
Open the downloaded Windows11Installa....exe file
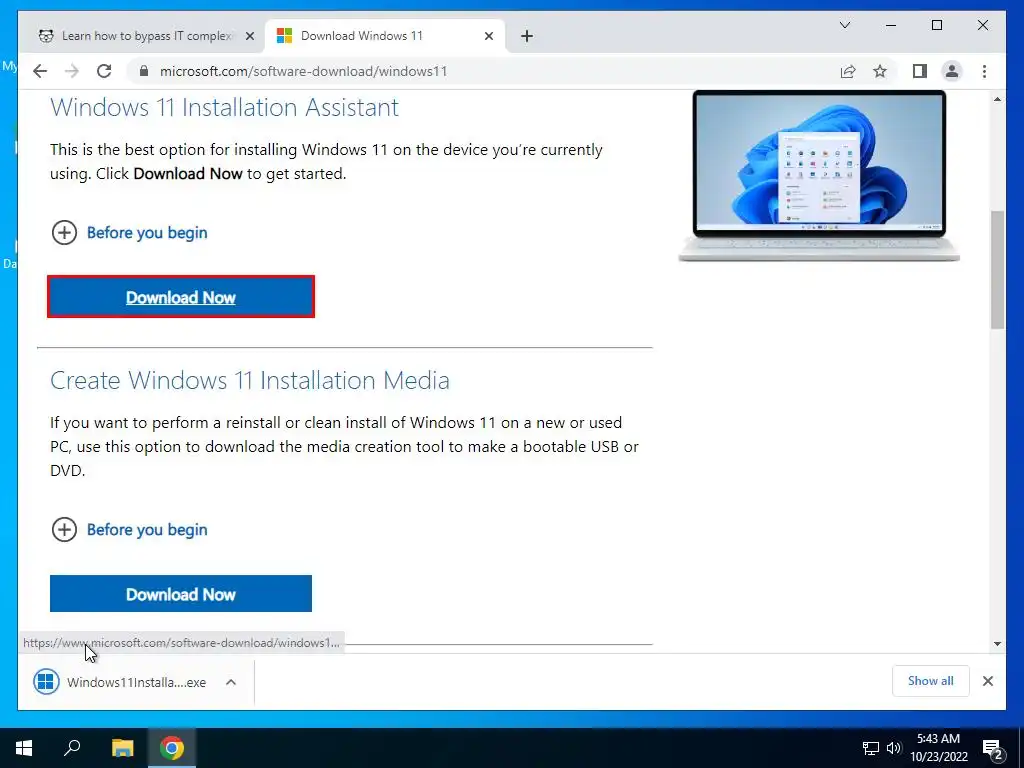(x=120, y=682)
